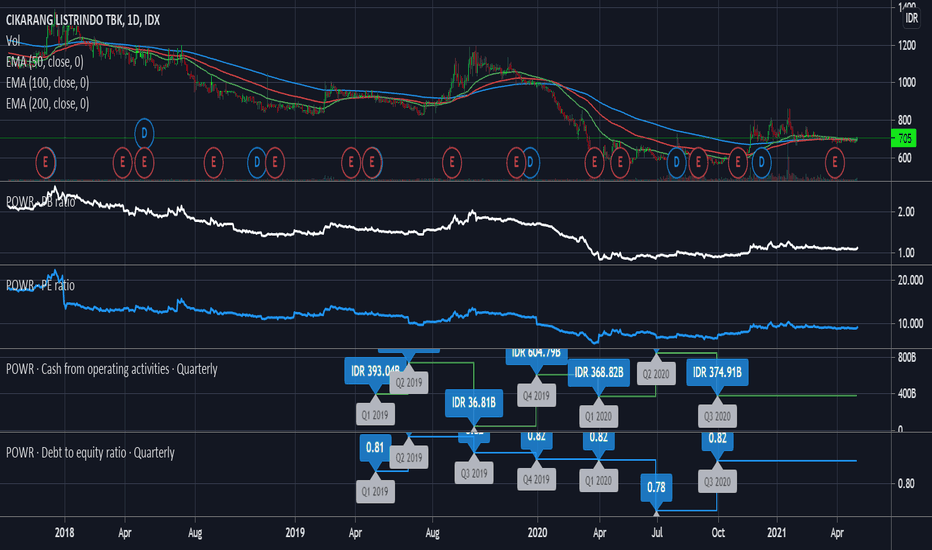Click the IDR 36.81B cash flow label

tap(474, 403)
